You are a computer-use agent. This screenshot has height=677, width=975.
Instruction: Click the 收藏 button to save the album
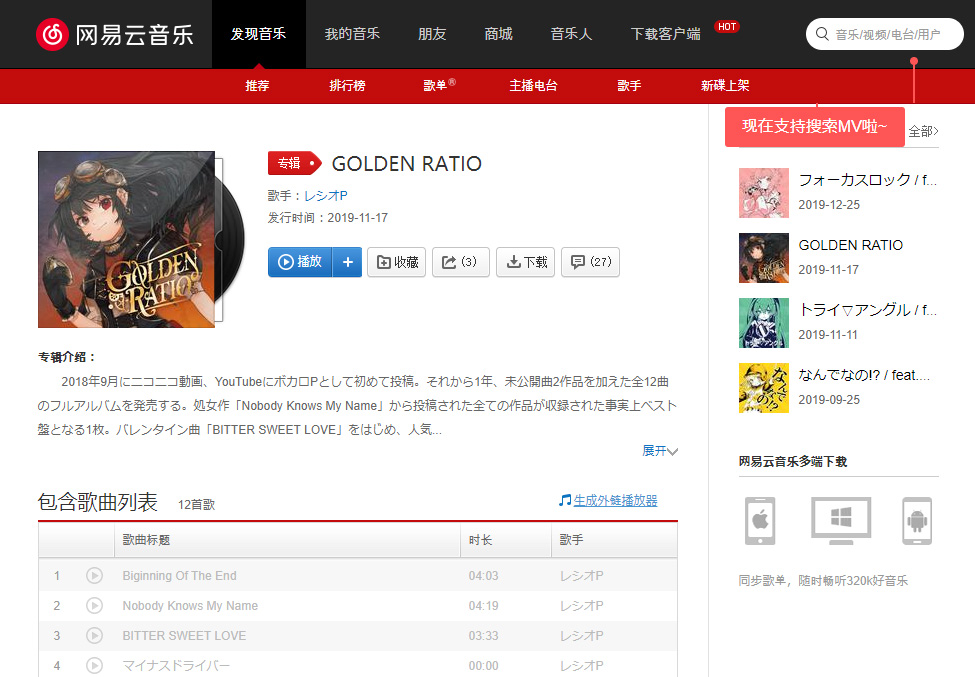click(x=397, y=262)
